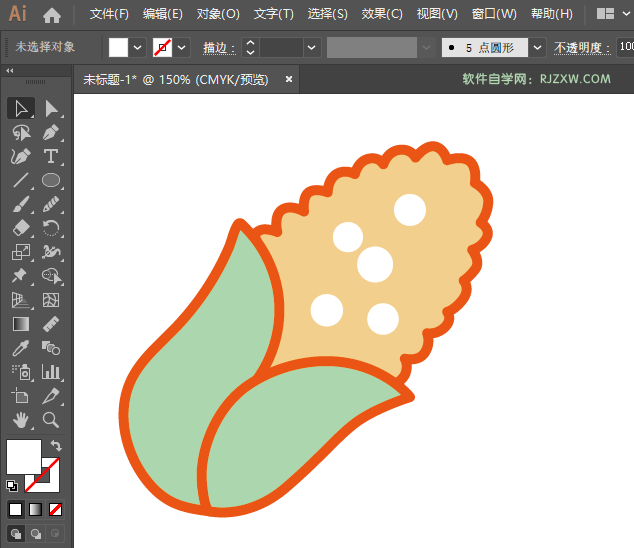The image size is (634, 548).
Task: Click the 描边 stroke label link
Action: (x=218, y=47)
